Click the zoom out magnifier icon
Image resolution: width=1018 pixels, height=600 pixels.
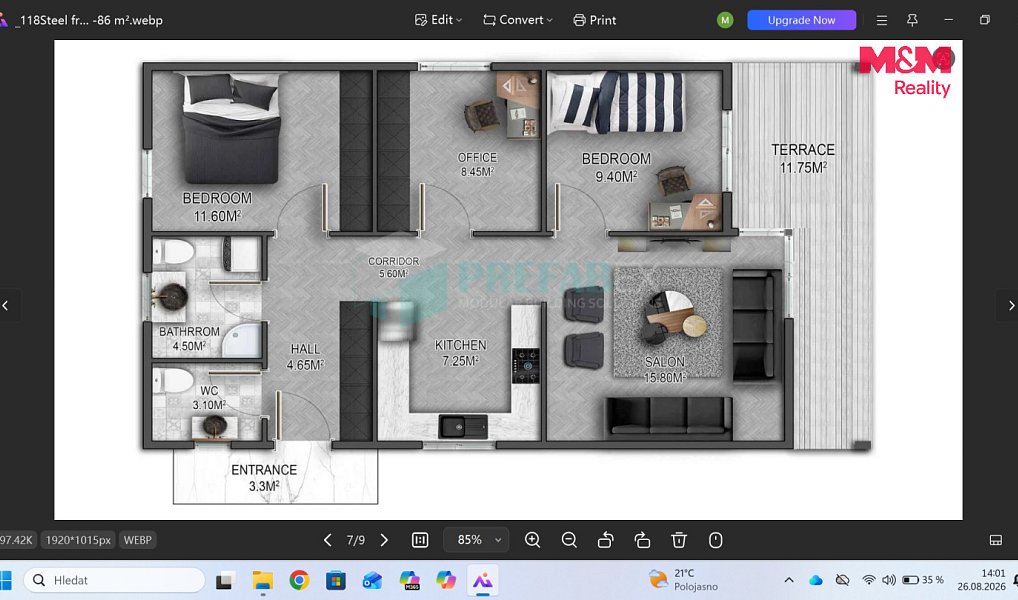569,540
